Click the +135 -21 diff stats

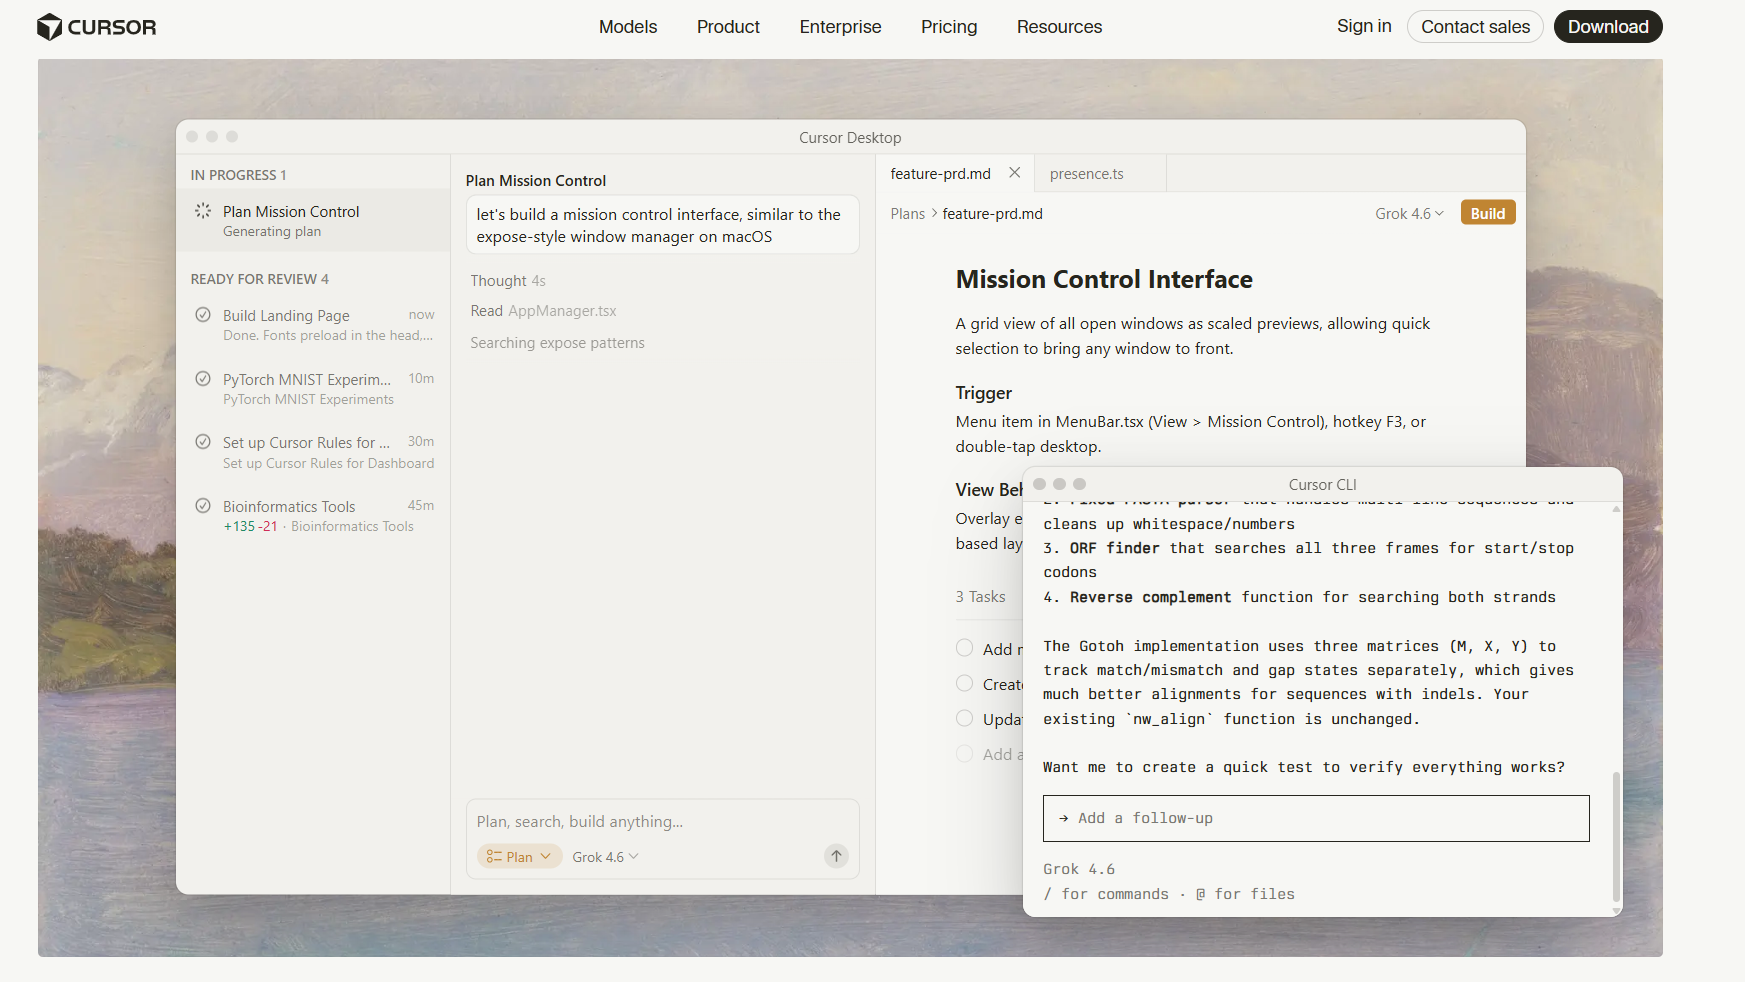pyautogui.click(x=250, y=527)
